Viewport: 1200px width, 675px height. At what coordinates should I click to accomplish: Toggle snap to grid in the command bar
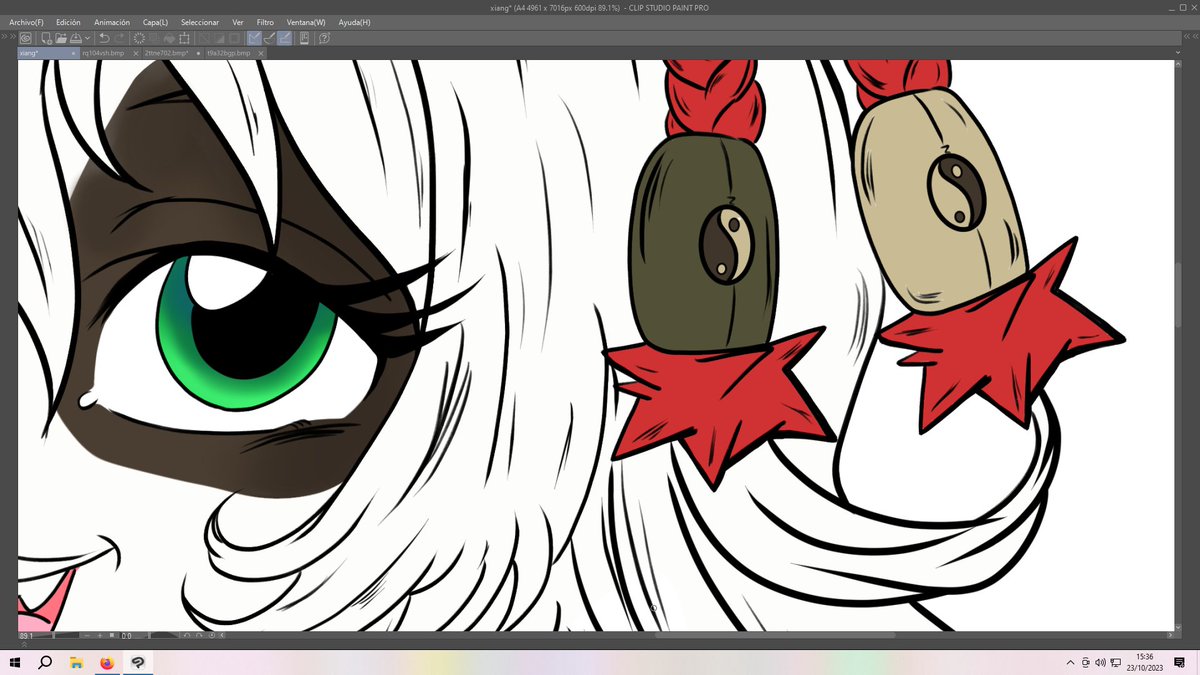(x=284, y=38)
